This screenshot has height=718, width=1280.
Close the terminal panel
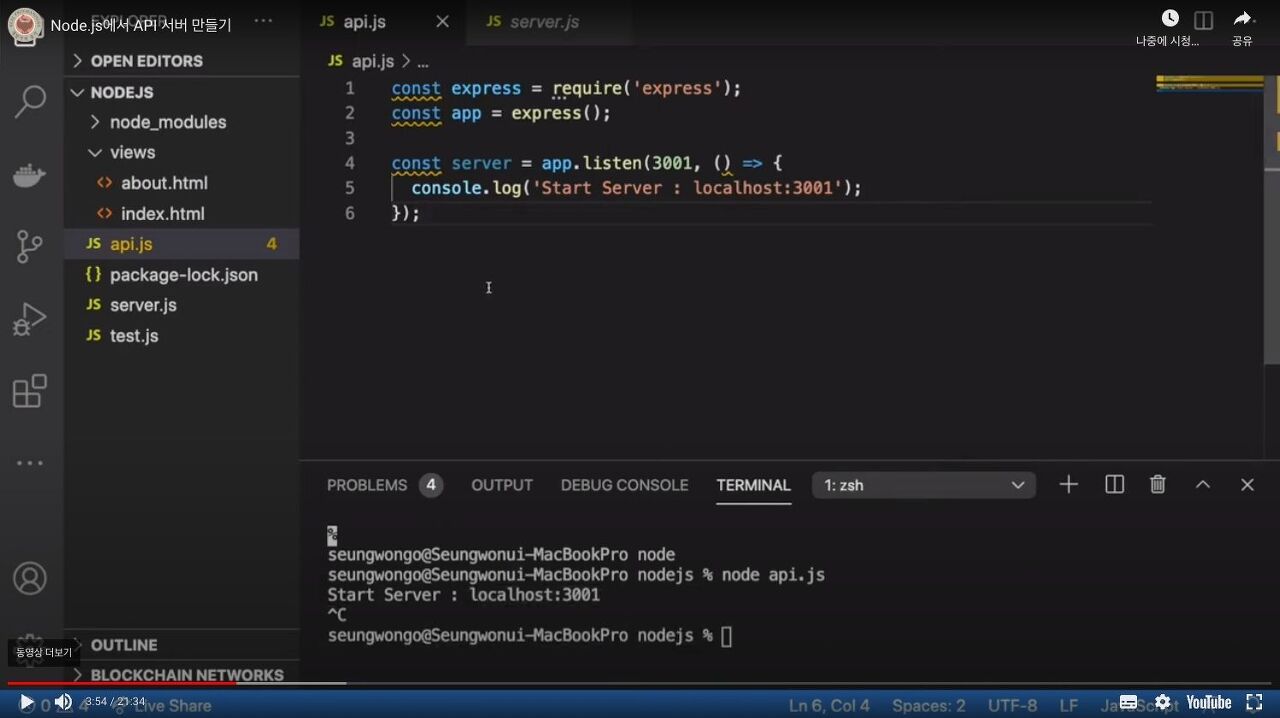click(1247, 485)
